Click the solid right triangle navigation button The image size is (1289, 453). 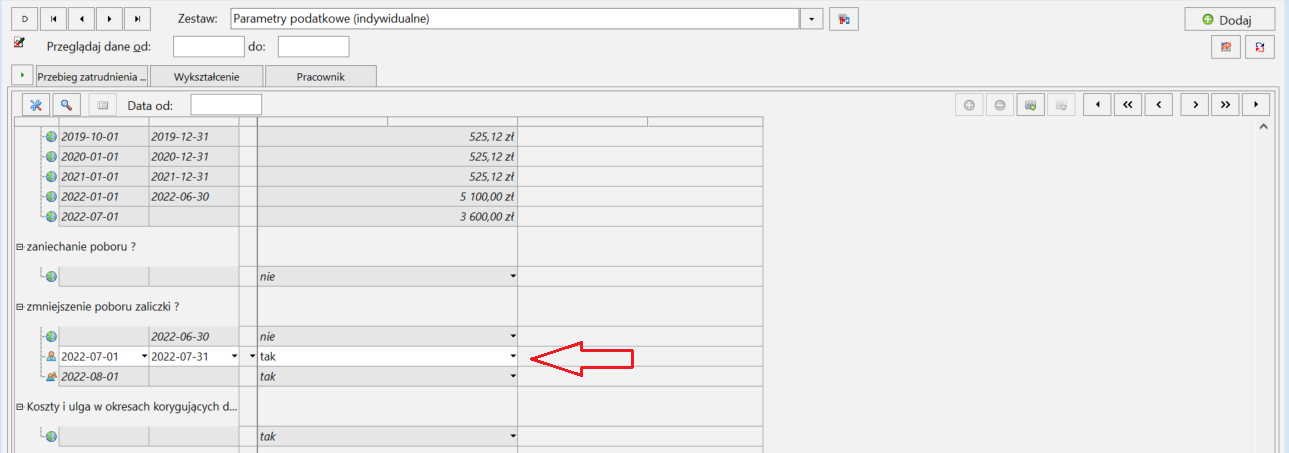1256,104
